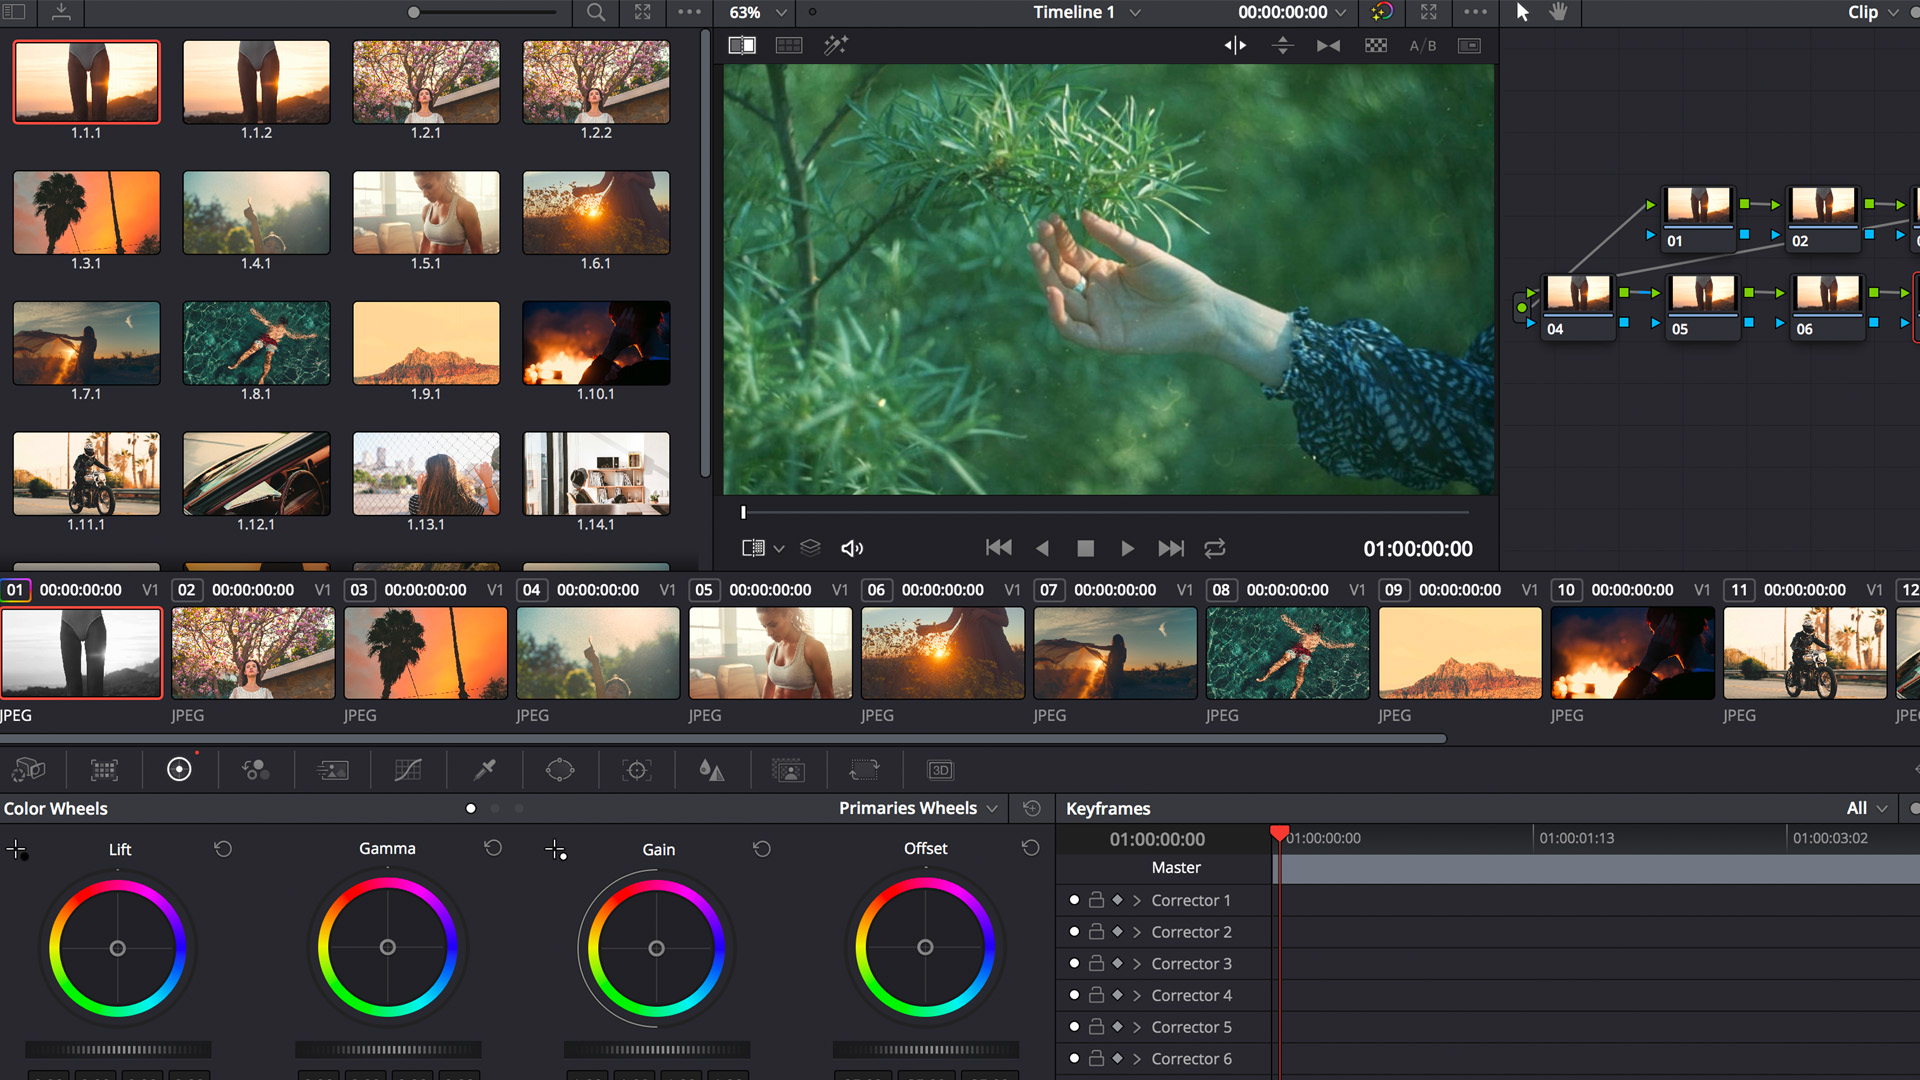Open the Color Match palette
The width and height of the screenshot is (1920, 1080).
pyautogui.click(x=103, y=770)
